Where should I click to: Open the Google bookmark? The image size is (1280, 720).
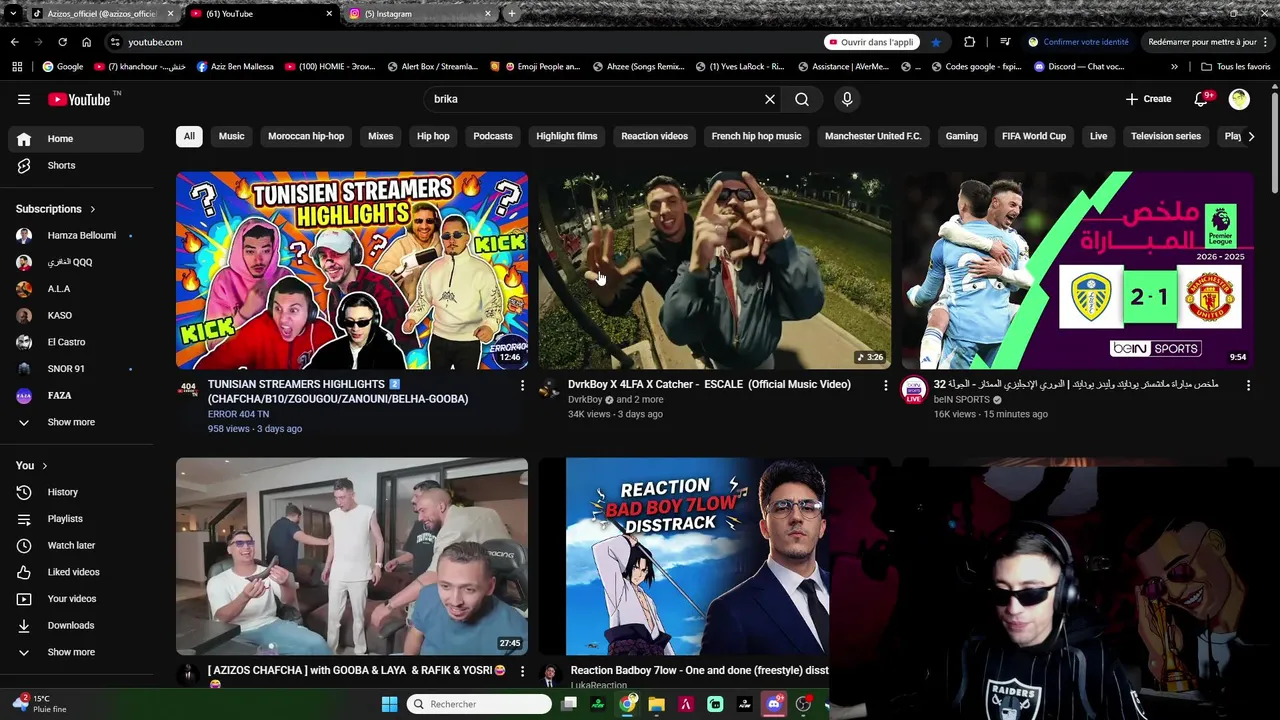pos(62,67)
